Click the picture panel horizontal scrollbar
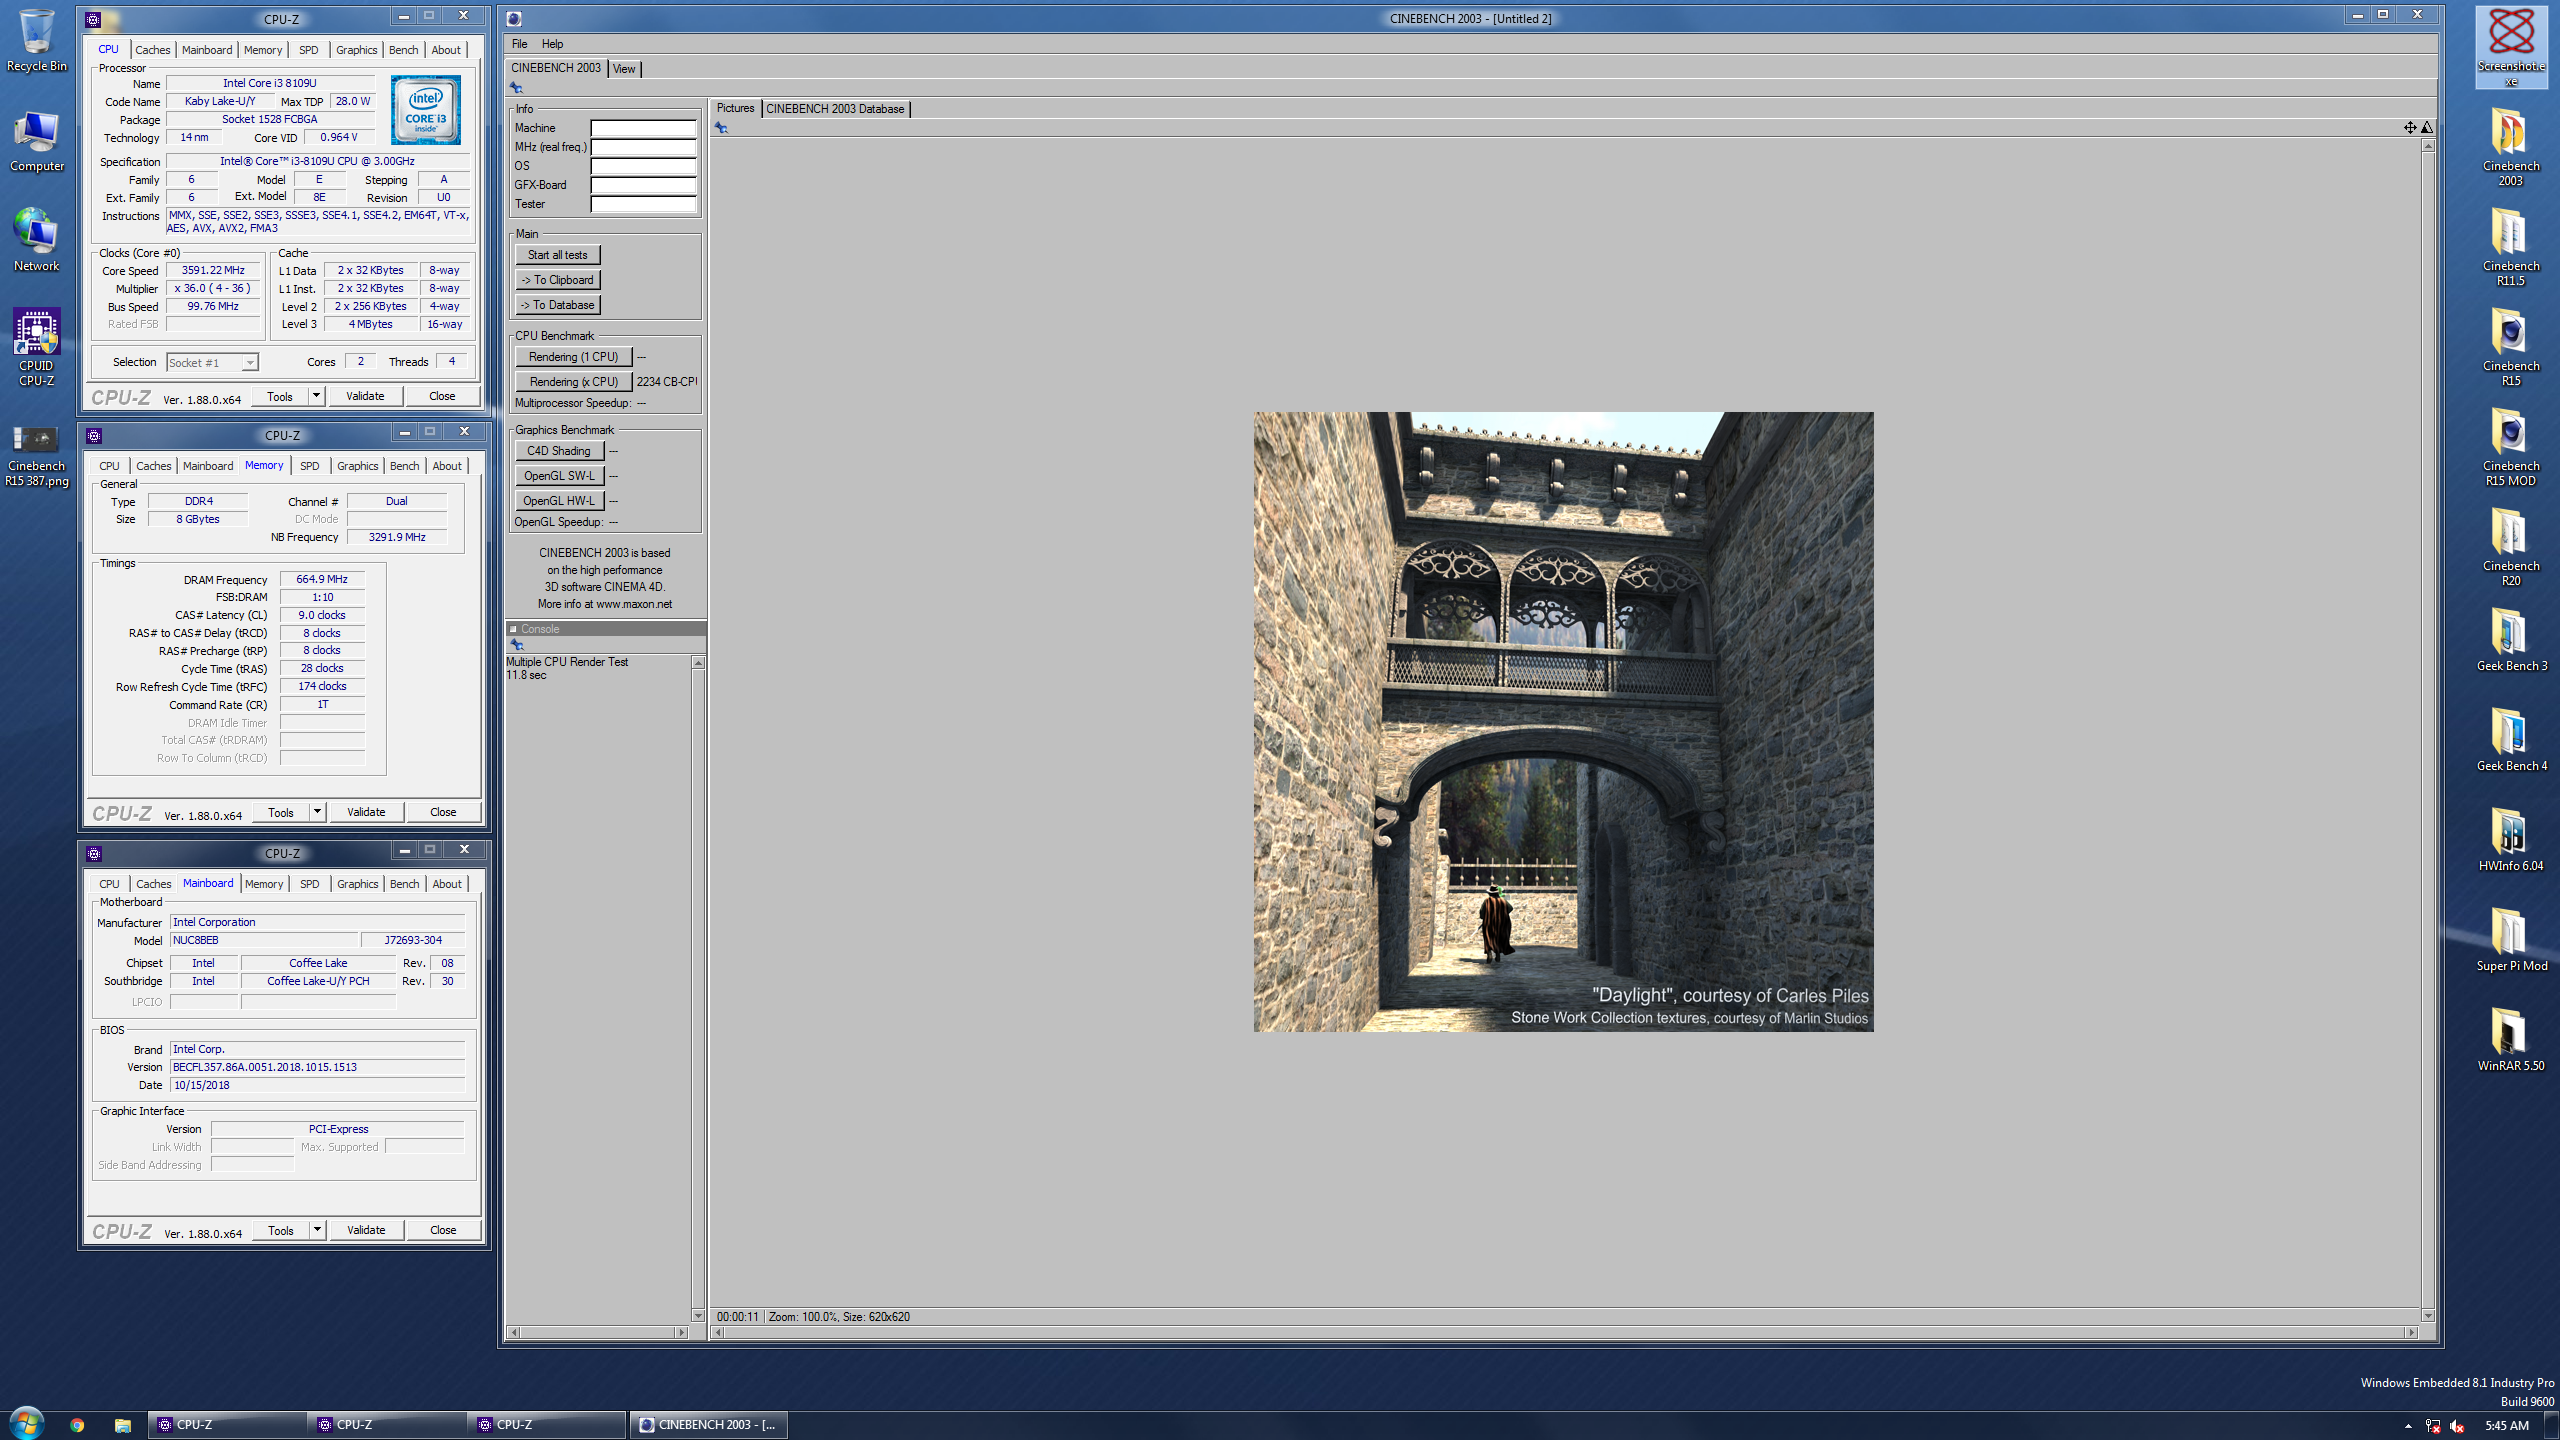This screenshot has height=1440, width=2560. click(1564, 1332)
